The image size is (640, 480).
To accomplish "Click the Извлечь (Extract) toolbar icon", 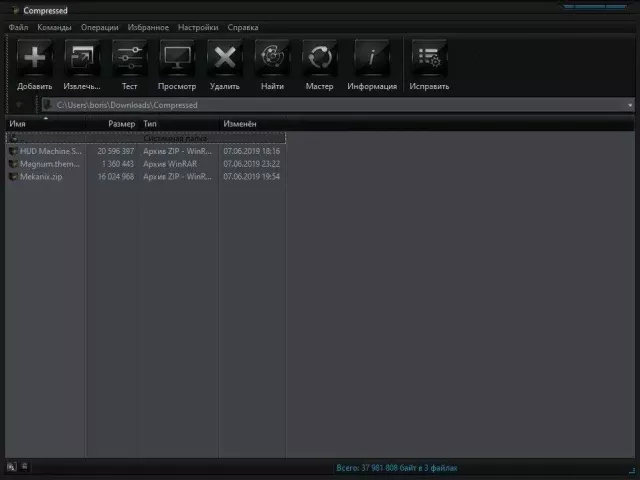I will [83, 59].
